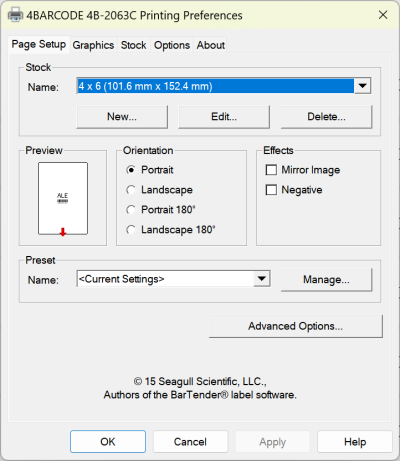Open the Stock tab
This screenshot has height=461, width=400.
[133, 45]
